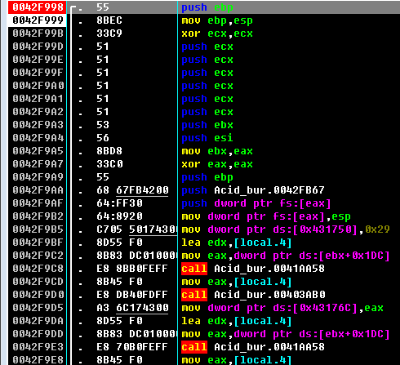The height and width of the screenshot is (365, 400).
Task: Click hex bytes '33C0'
Action: (109, 164)
